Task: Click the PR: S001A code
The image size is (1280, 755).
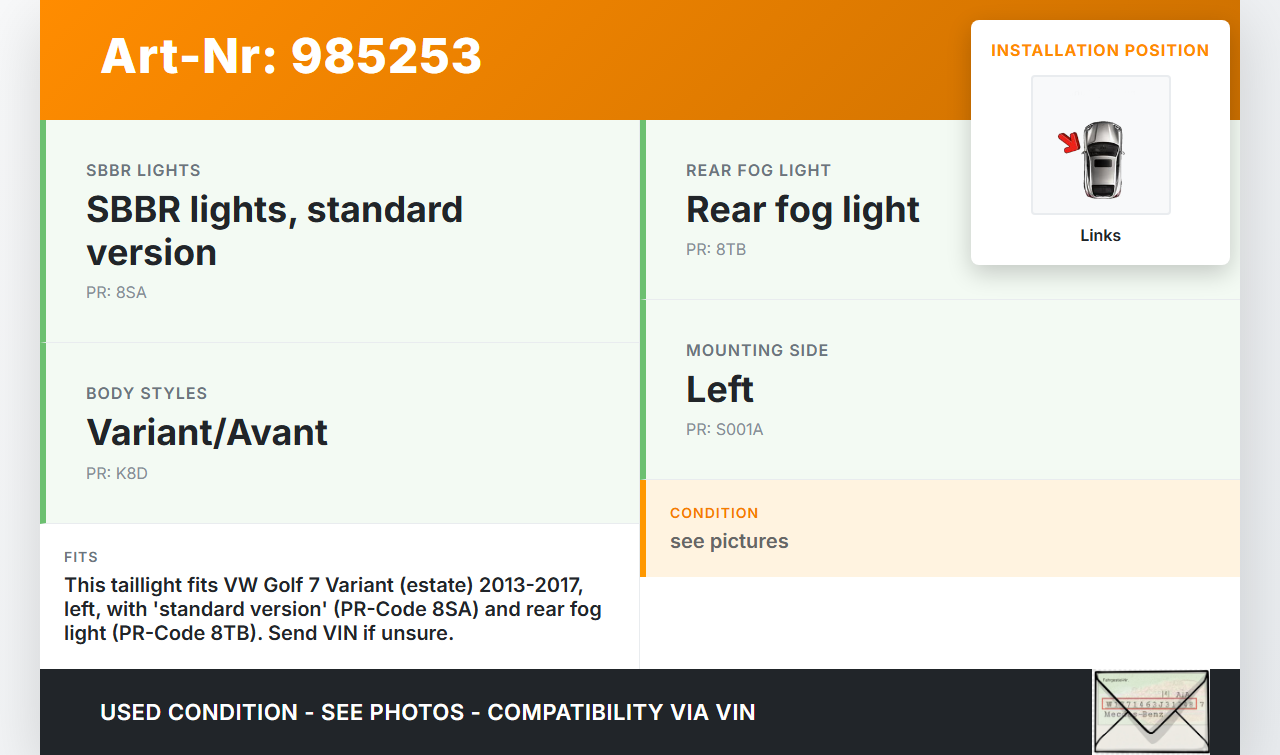Action: point(724,430)
